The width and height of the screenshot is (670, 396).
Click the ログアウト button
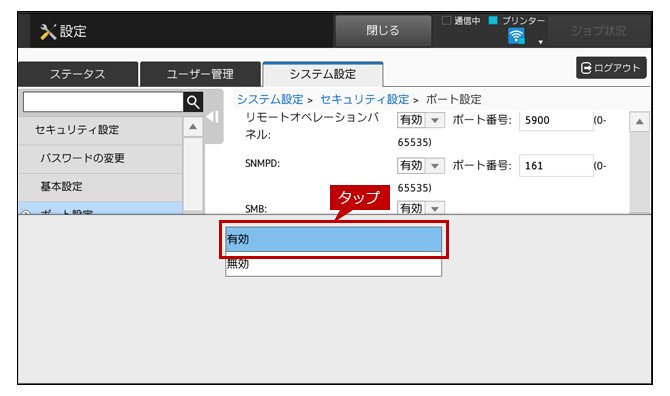point(611,67)
